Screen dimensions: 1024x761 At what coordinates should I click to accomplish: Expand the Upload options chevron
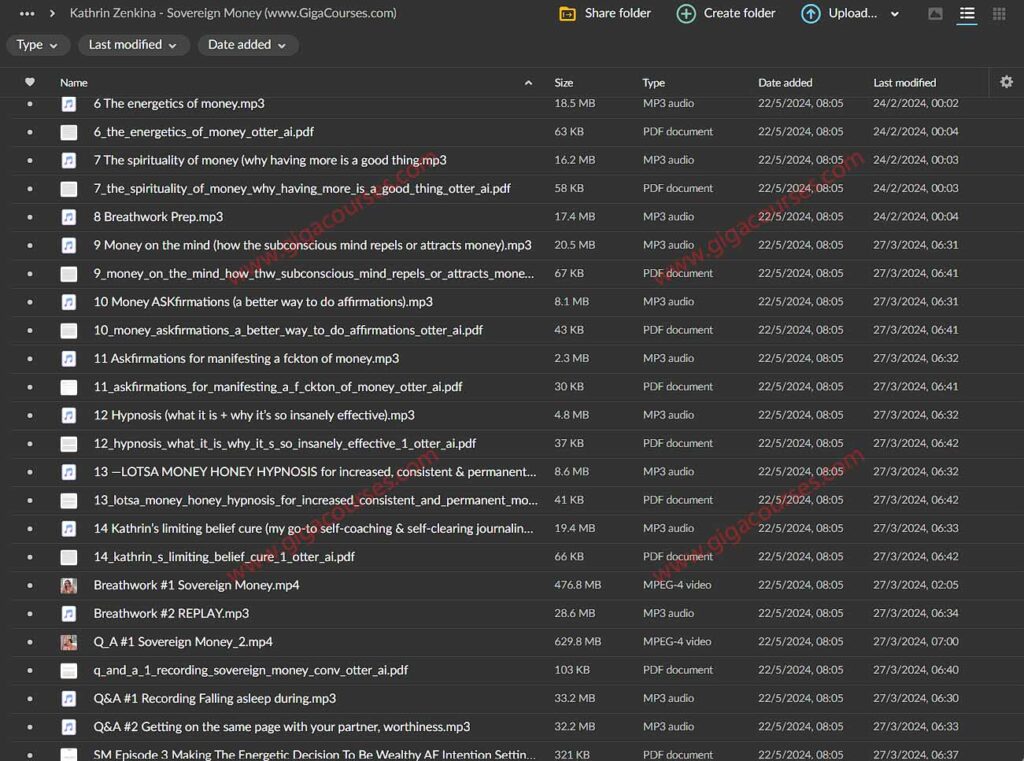pos(894,14)
